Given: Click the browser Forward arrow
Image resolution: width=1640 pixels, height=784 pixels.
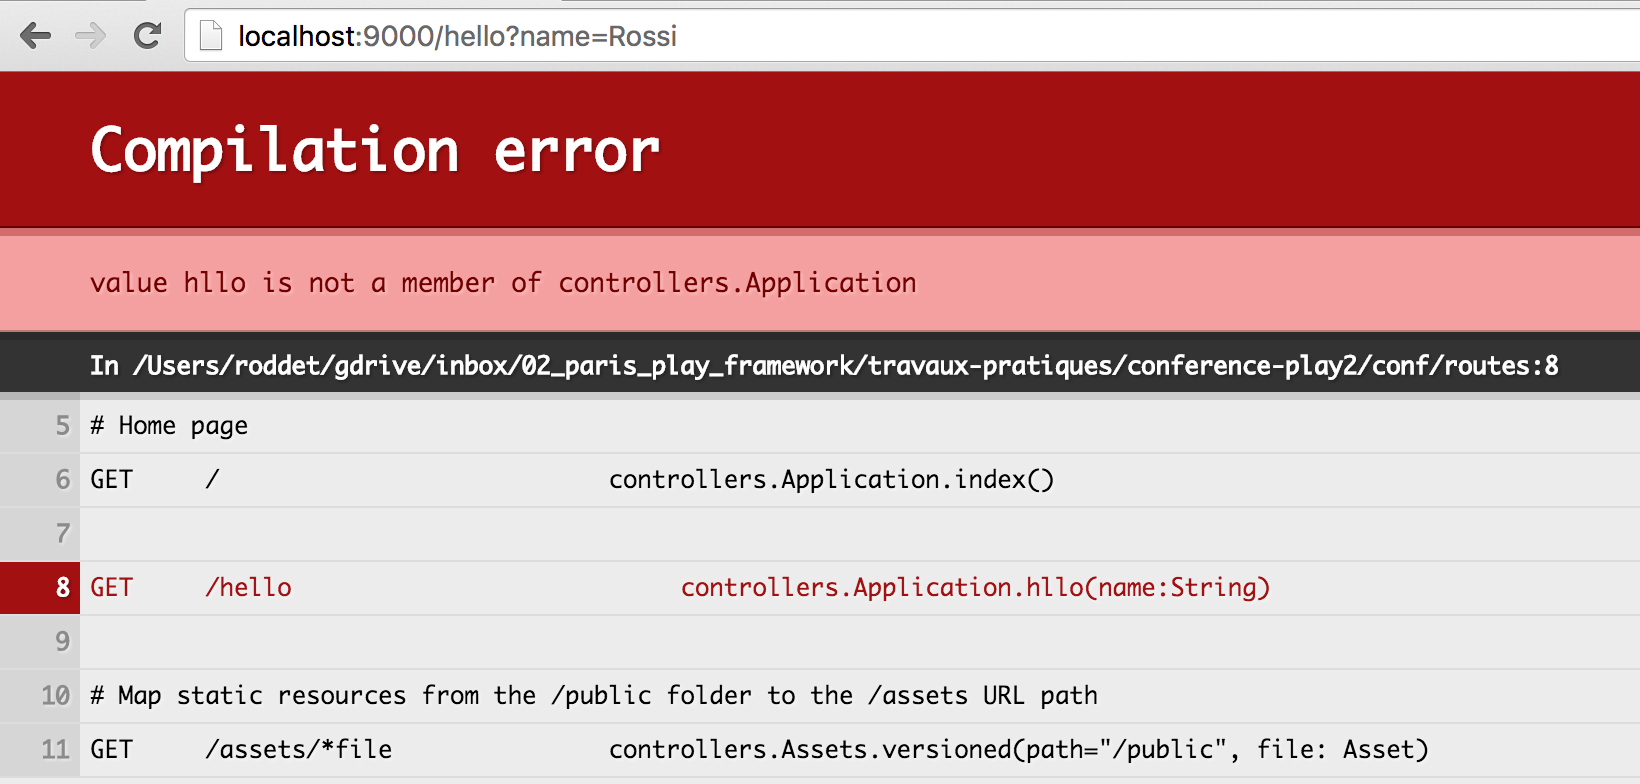Looking at the screenshot, I should 91,37.
